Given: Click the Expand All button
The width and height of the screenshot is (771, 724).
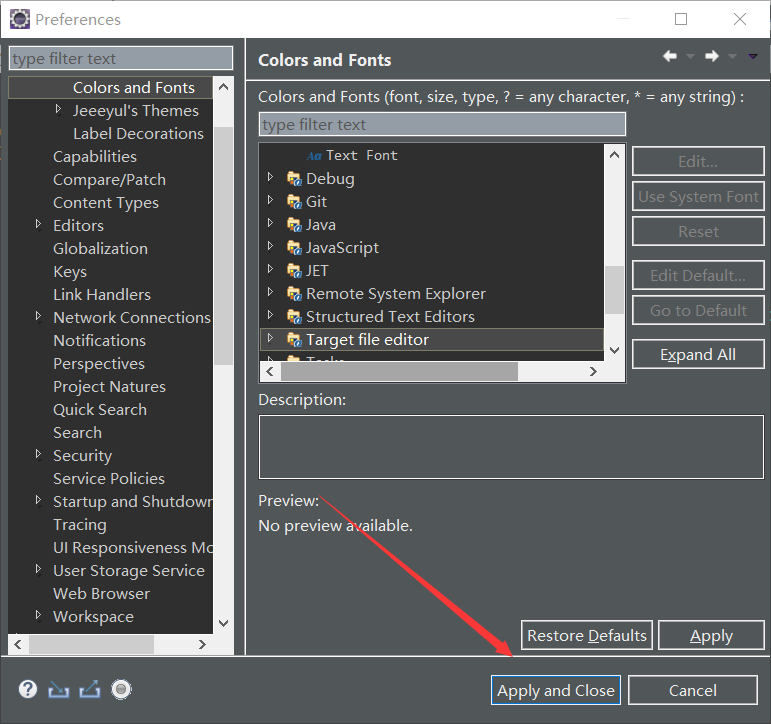Looking at the screenshot, I should pos(698,354).
